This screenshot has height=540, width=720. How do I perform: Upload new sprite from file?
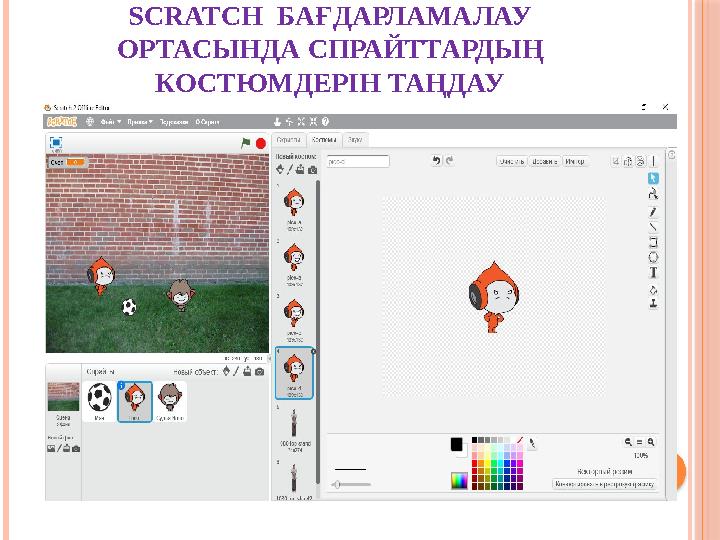(x=247, y=371)
